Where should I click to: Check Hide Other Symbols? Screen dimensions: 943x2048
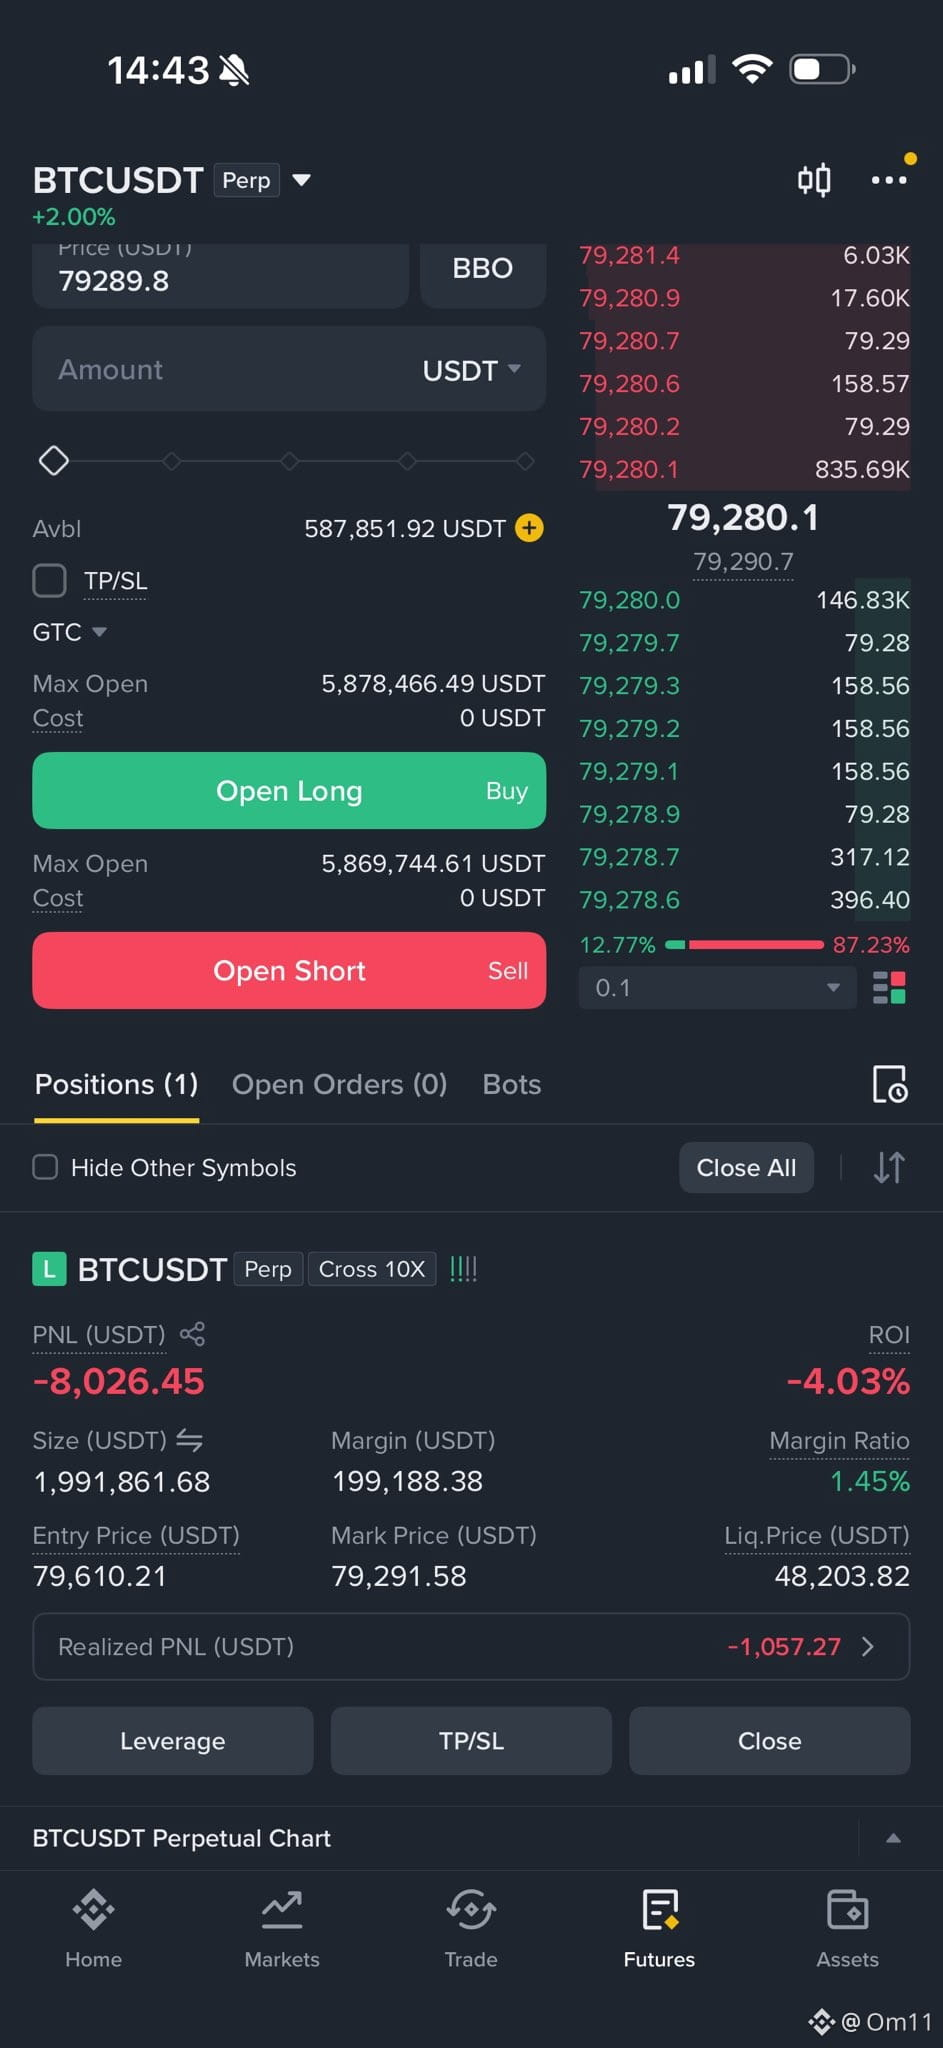pos(45,1167)
